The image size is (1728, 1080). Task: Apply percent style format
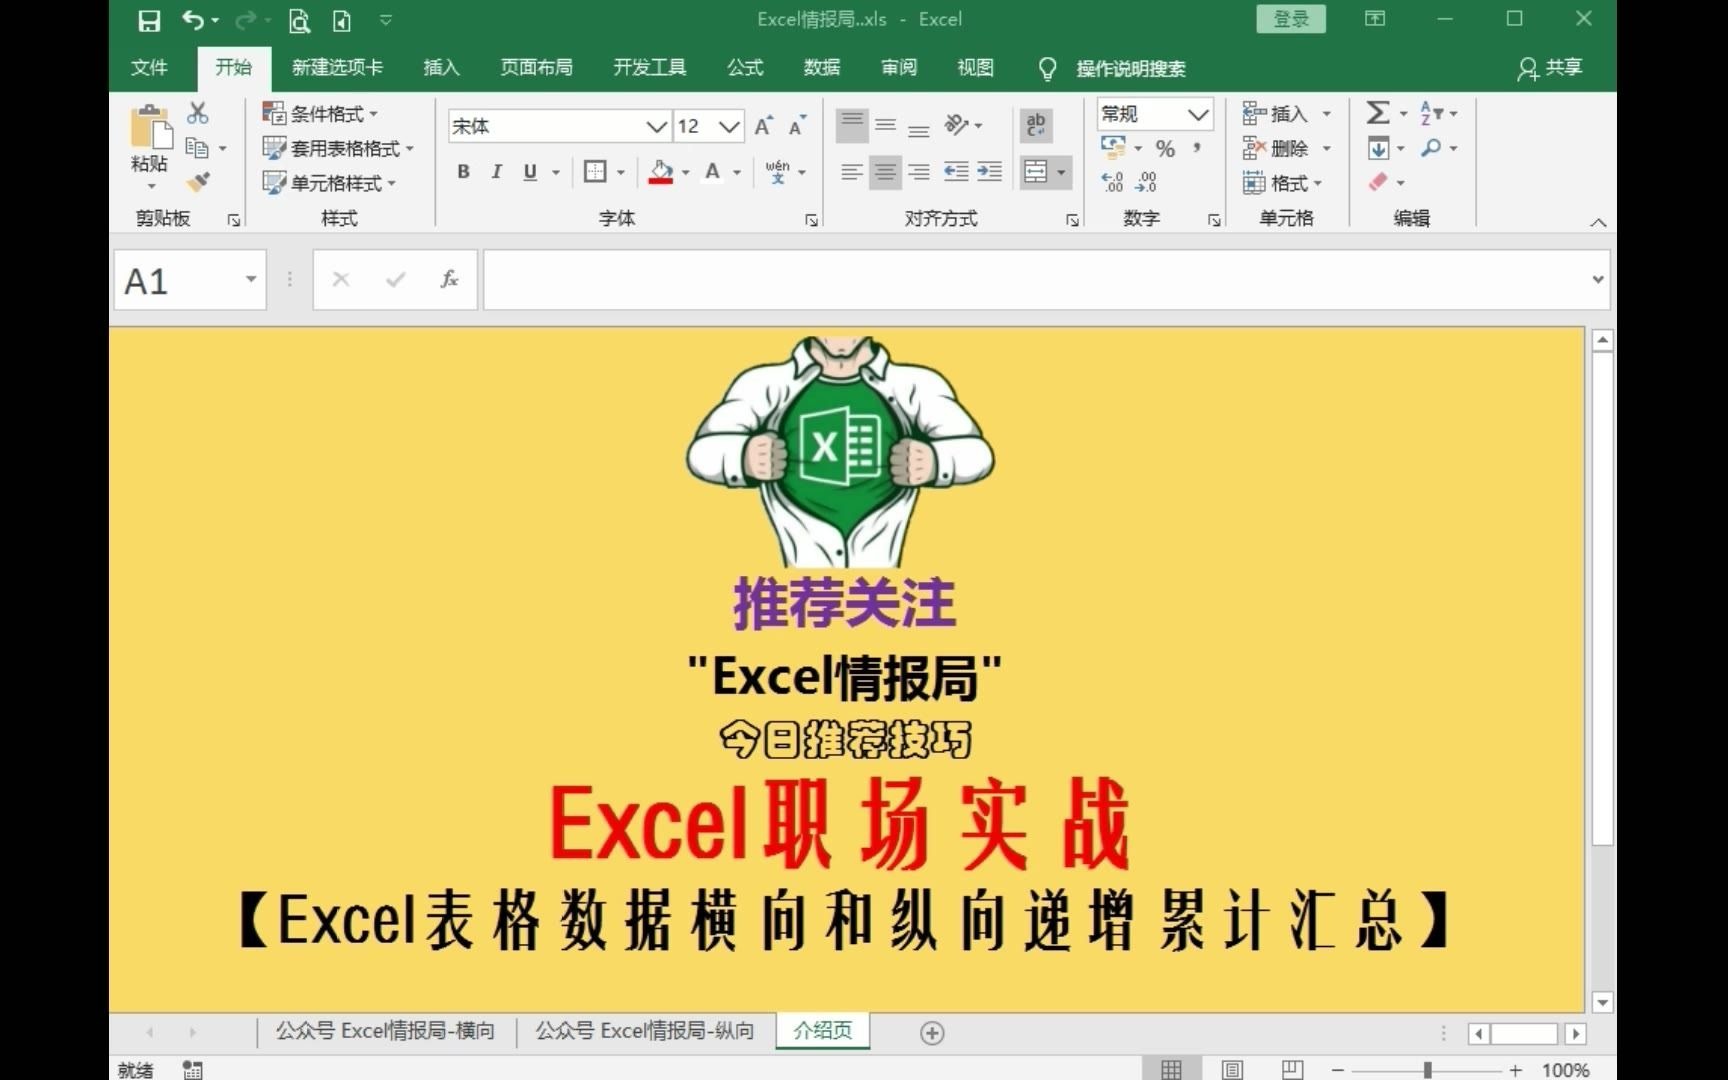pos(1165,149)
